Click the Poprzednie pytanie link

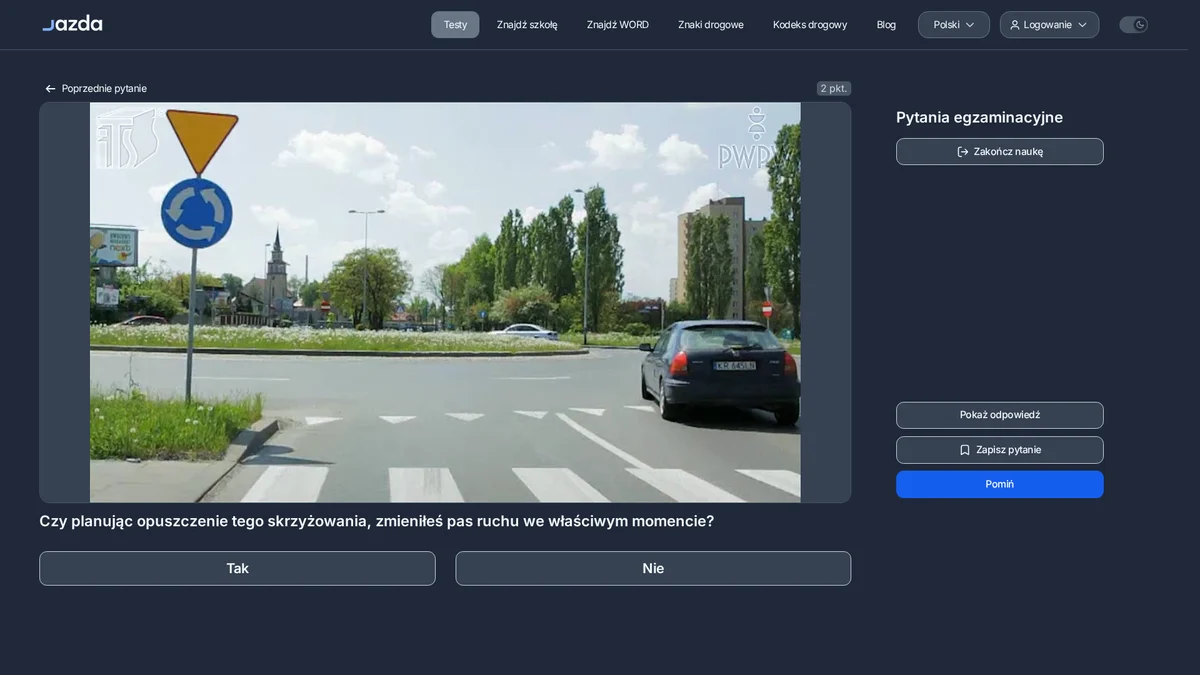[95, 89]
